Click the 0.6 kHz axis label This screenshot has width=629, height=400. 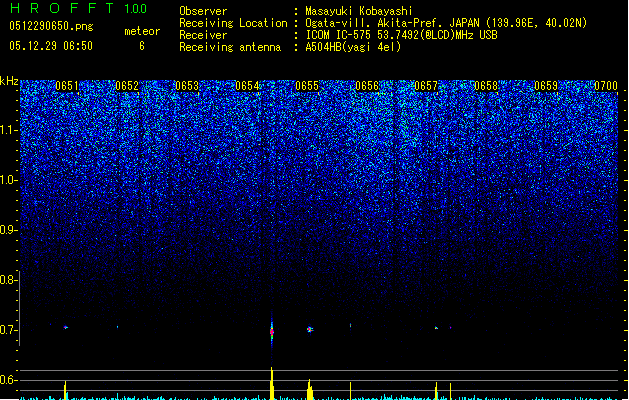[x=9, y=380]
